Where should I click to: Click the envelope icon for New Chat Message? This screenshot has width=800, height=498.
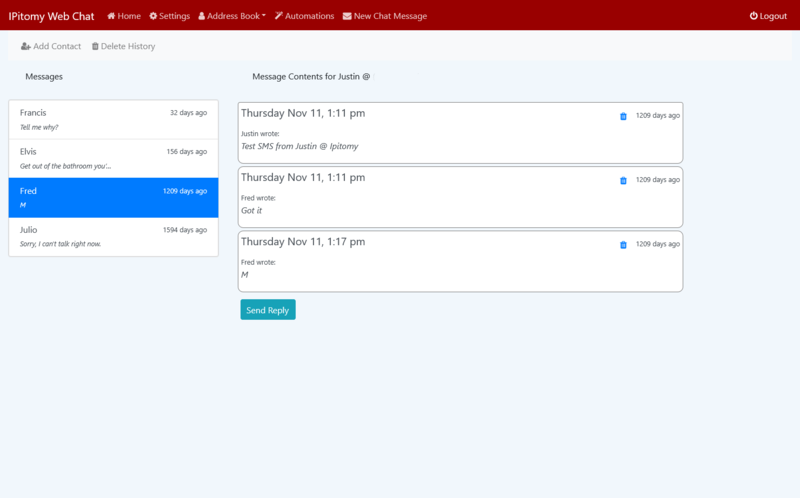pyautogui.click(x=347, y=16)
